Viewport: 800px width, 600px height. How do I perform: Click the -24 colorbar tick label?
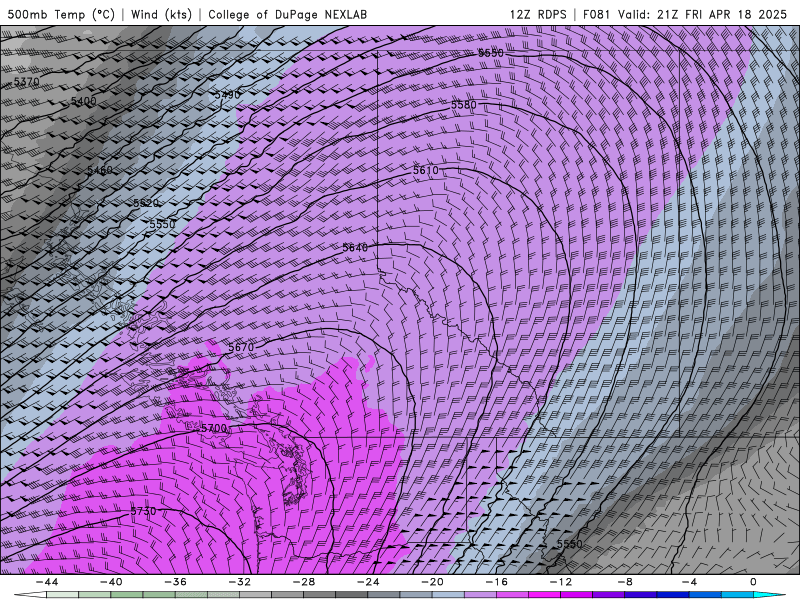368,582
